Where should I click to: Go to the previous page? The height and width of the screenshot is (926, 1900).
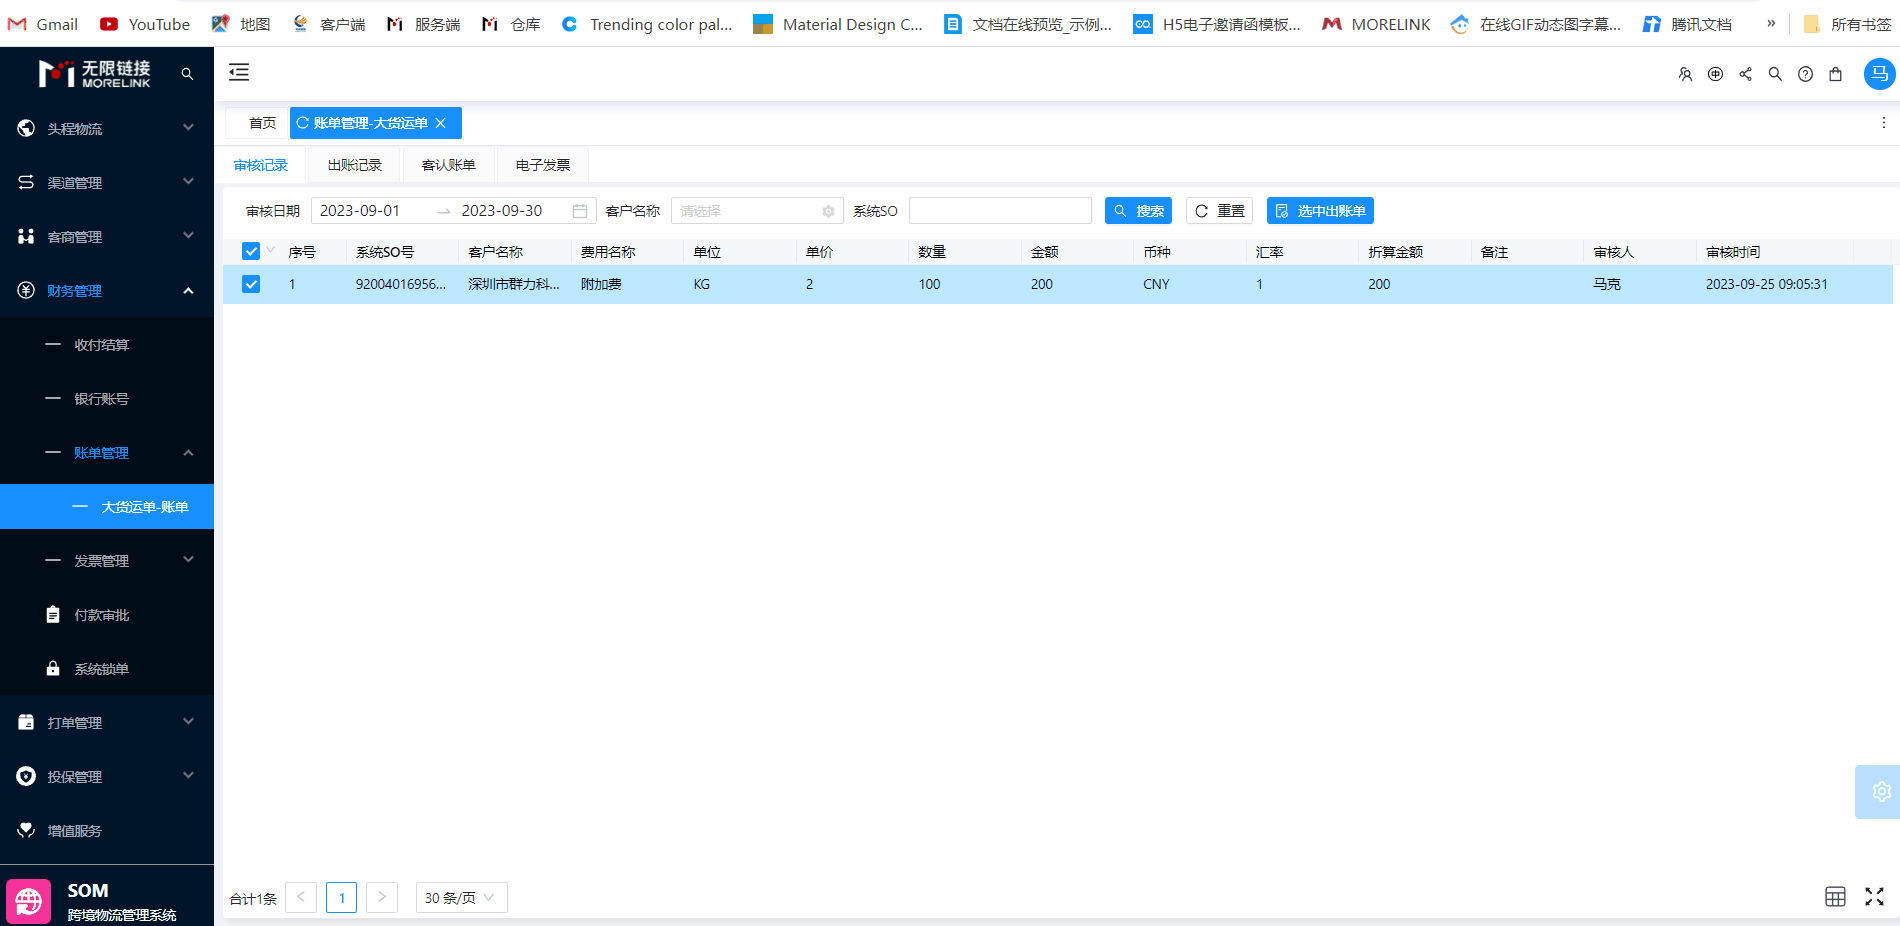pos(301,898)
